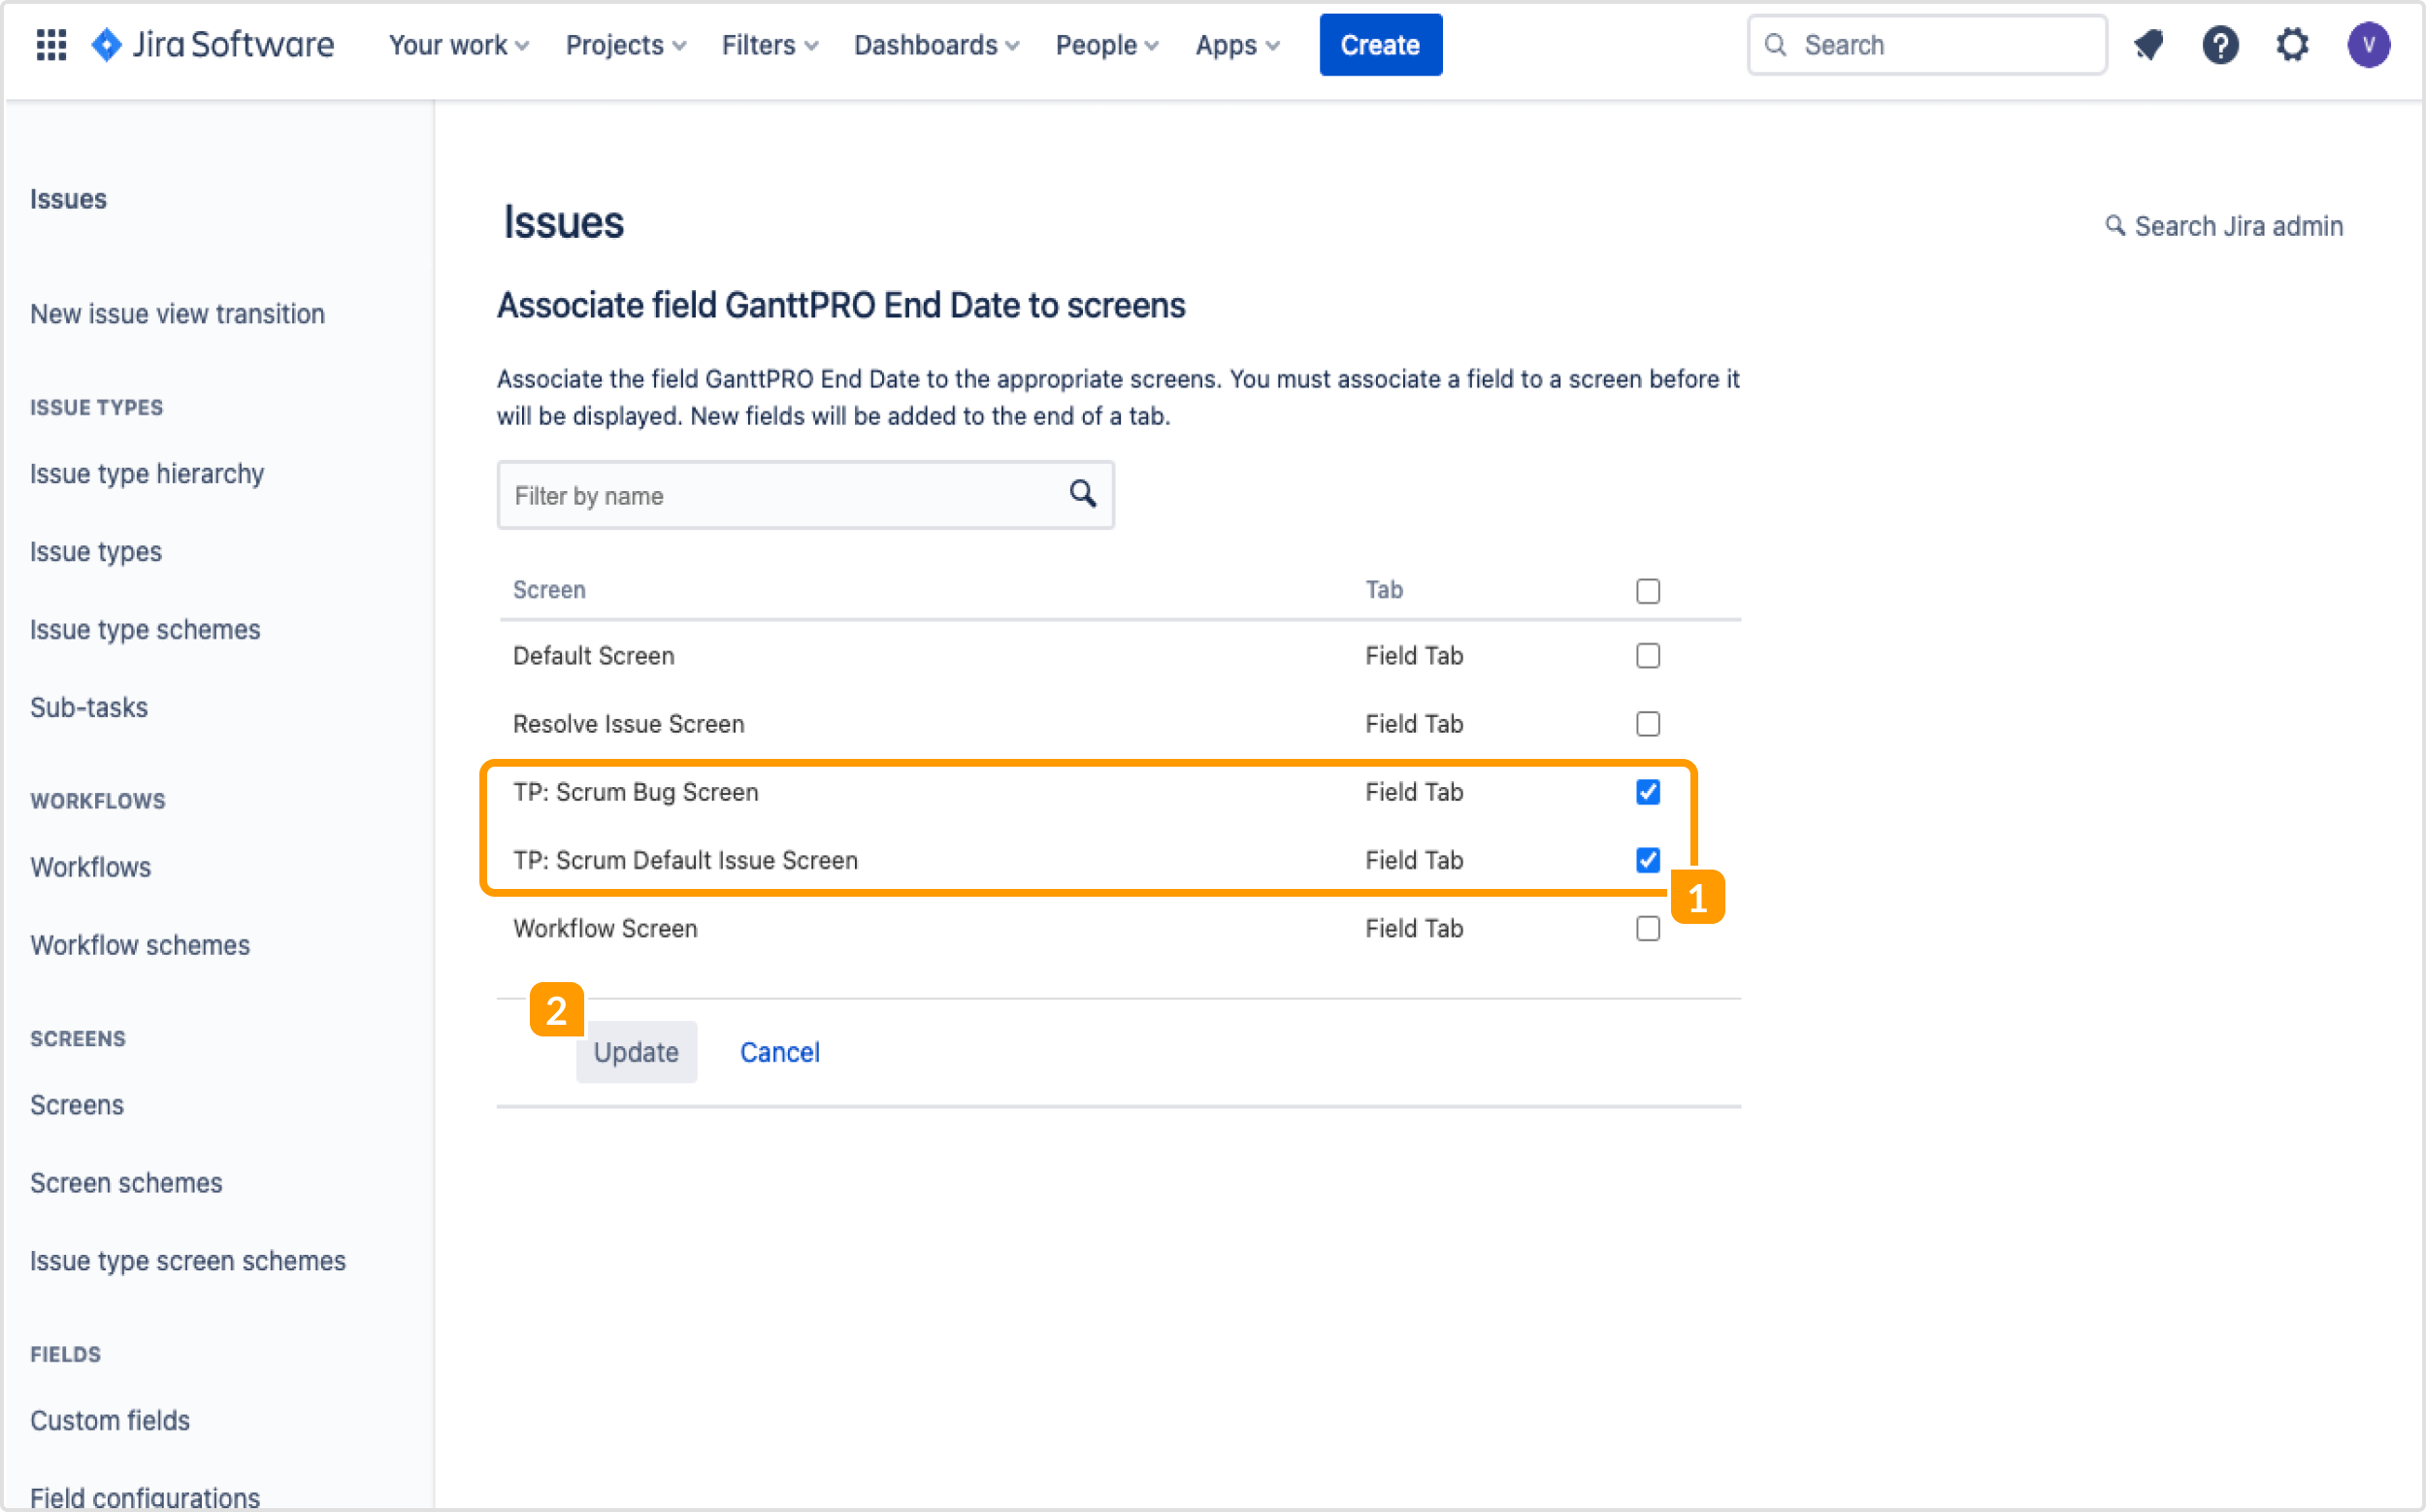
Task: Expand the Filters dropdown
Action: click(770, 45)
